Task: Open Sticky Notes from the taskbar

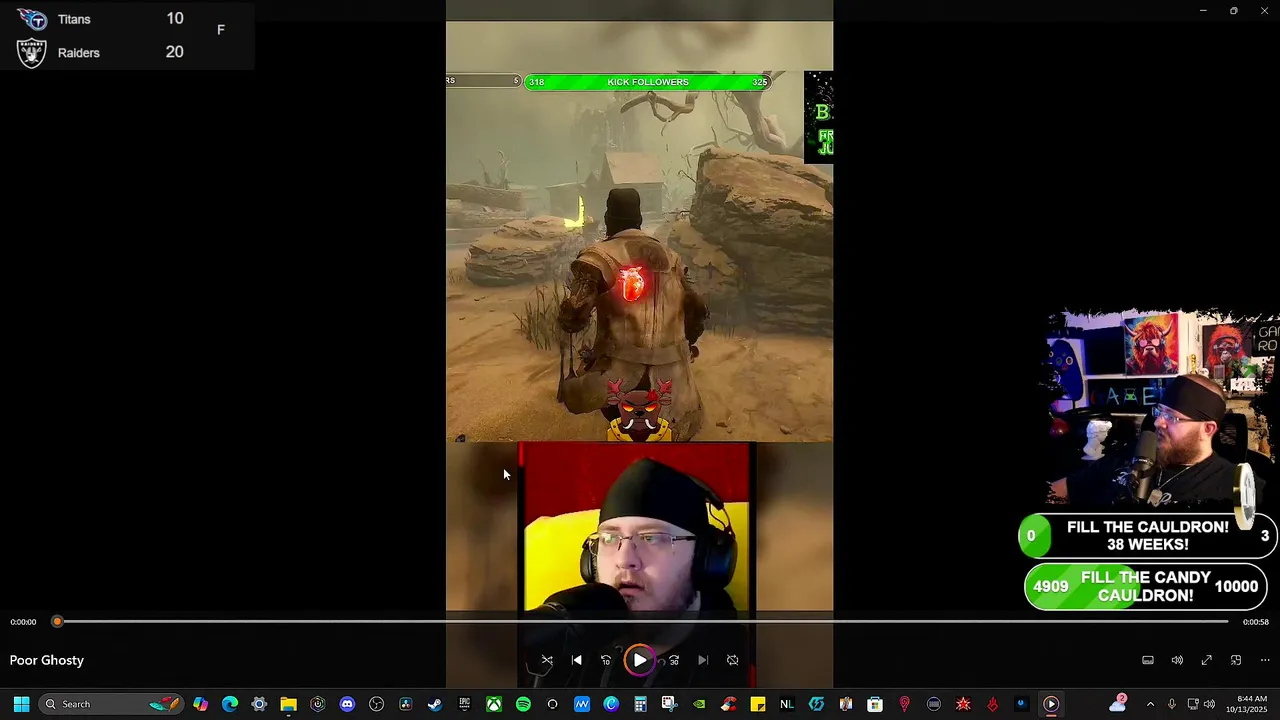Action: [x=758, y=704]
